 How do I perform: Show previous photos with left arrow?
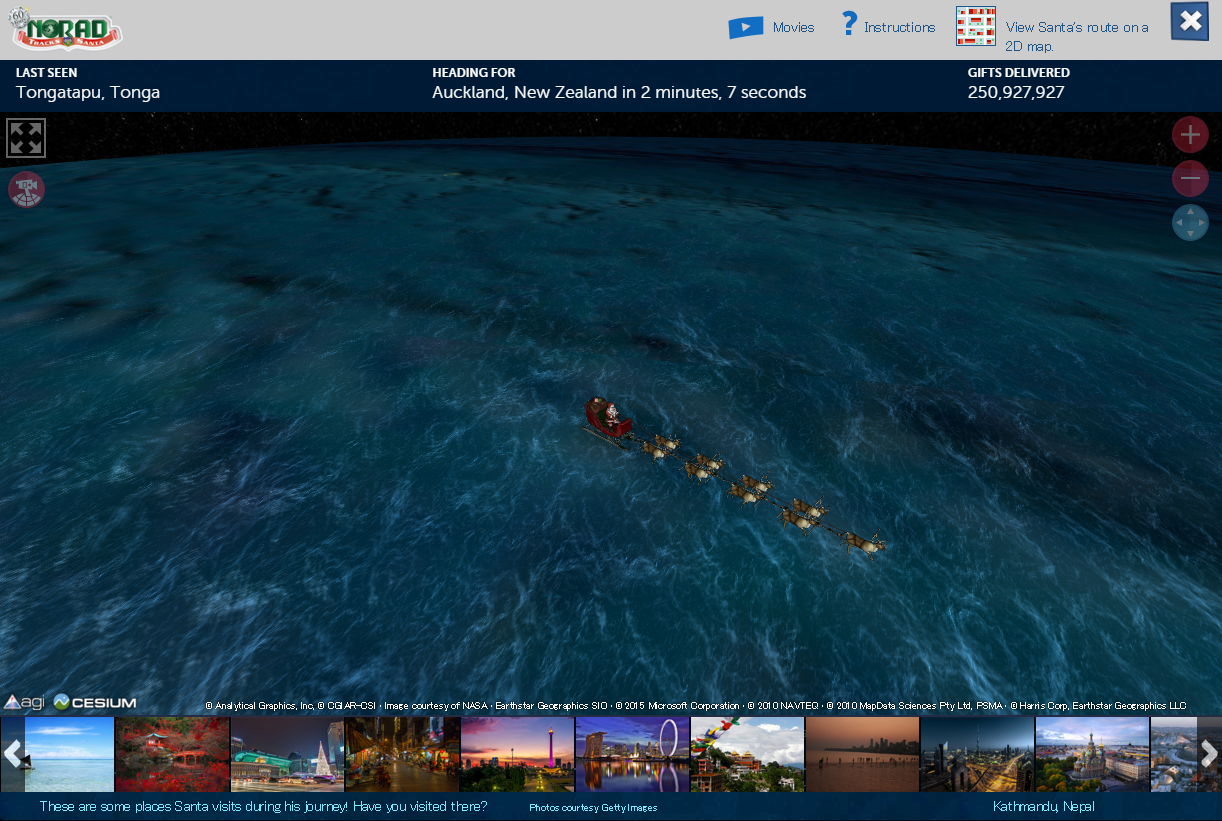pyautogui.click(x=12, y=754)
